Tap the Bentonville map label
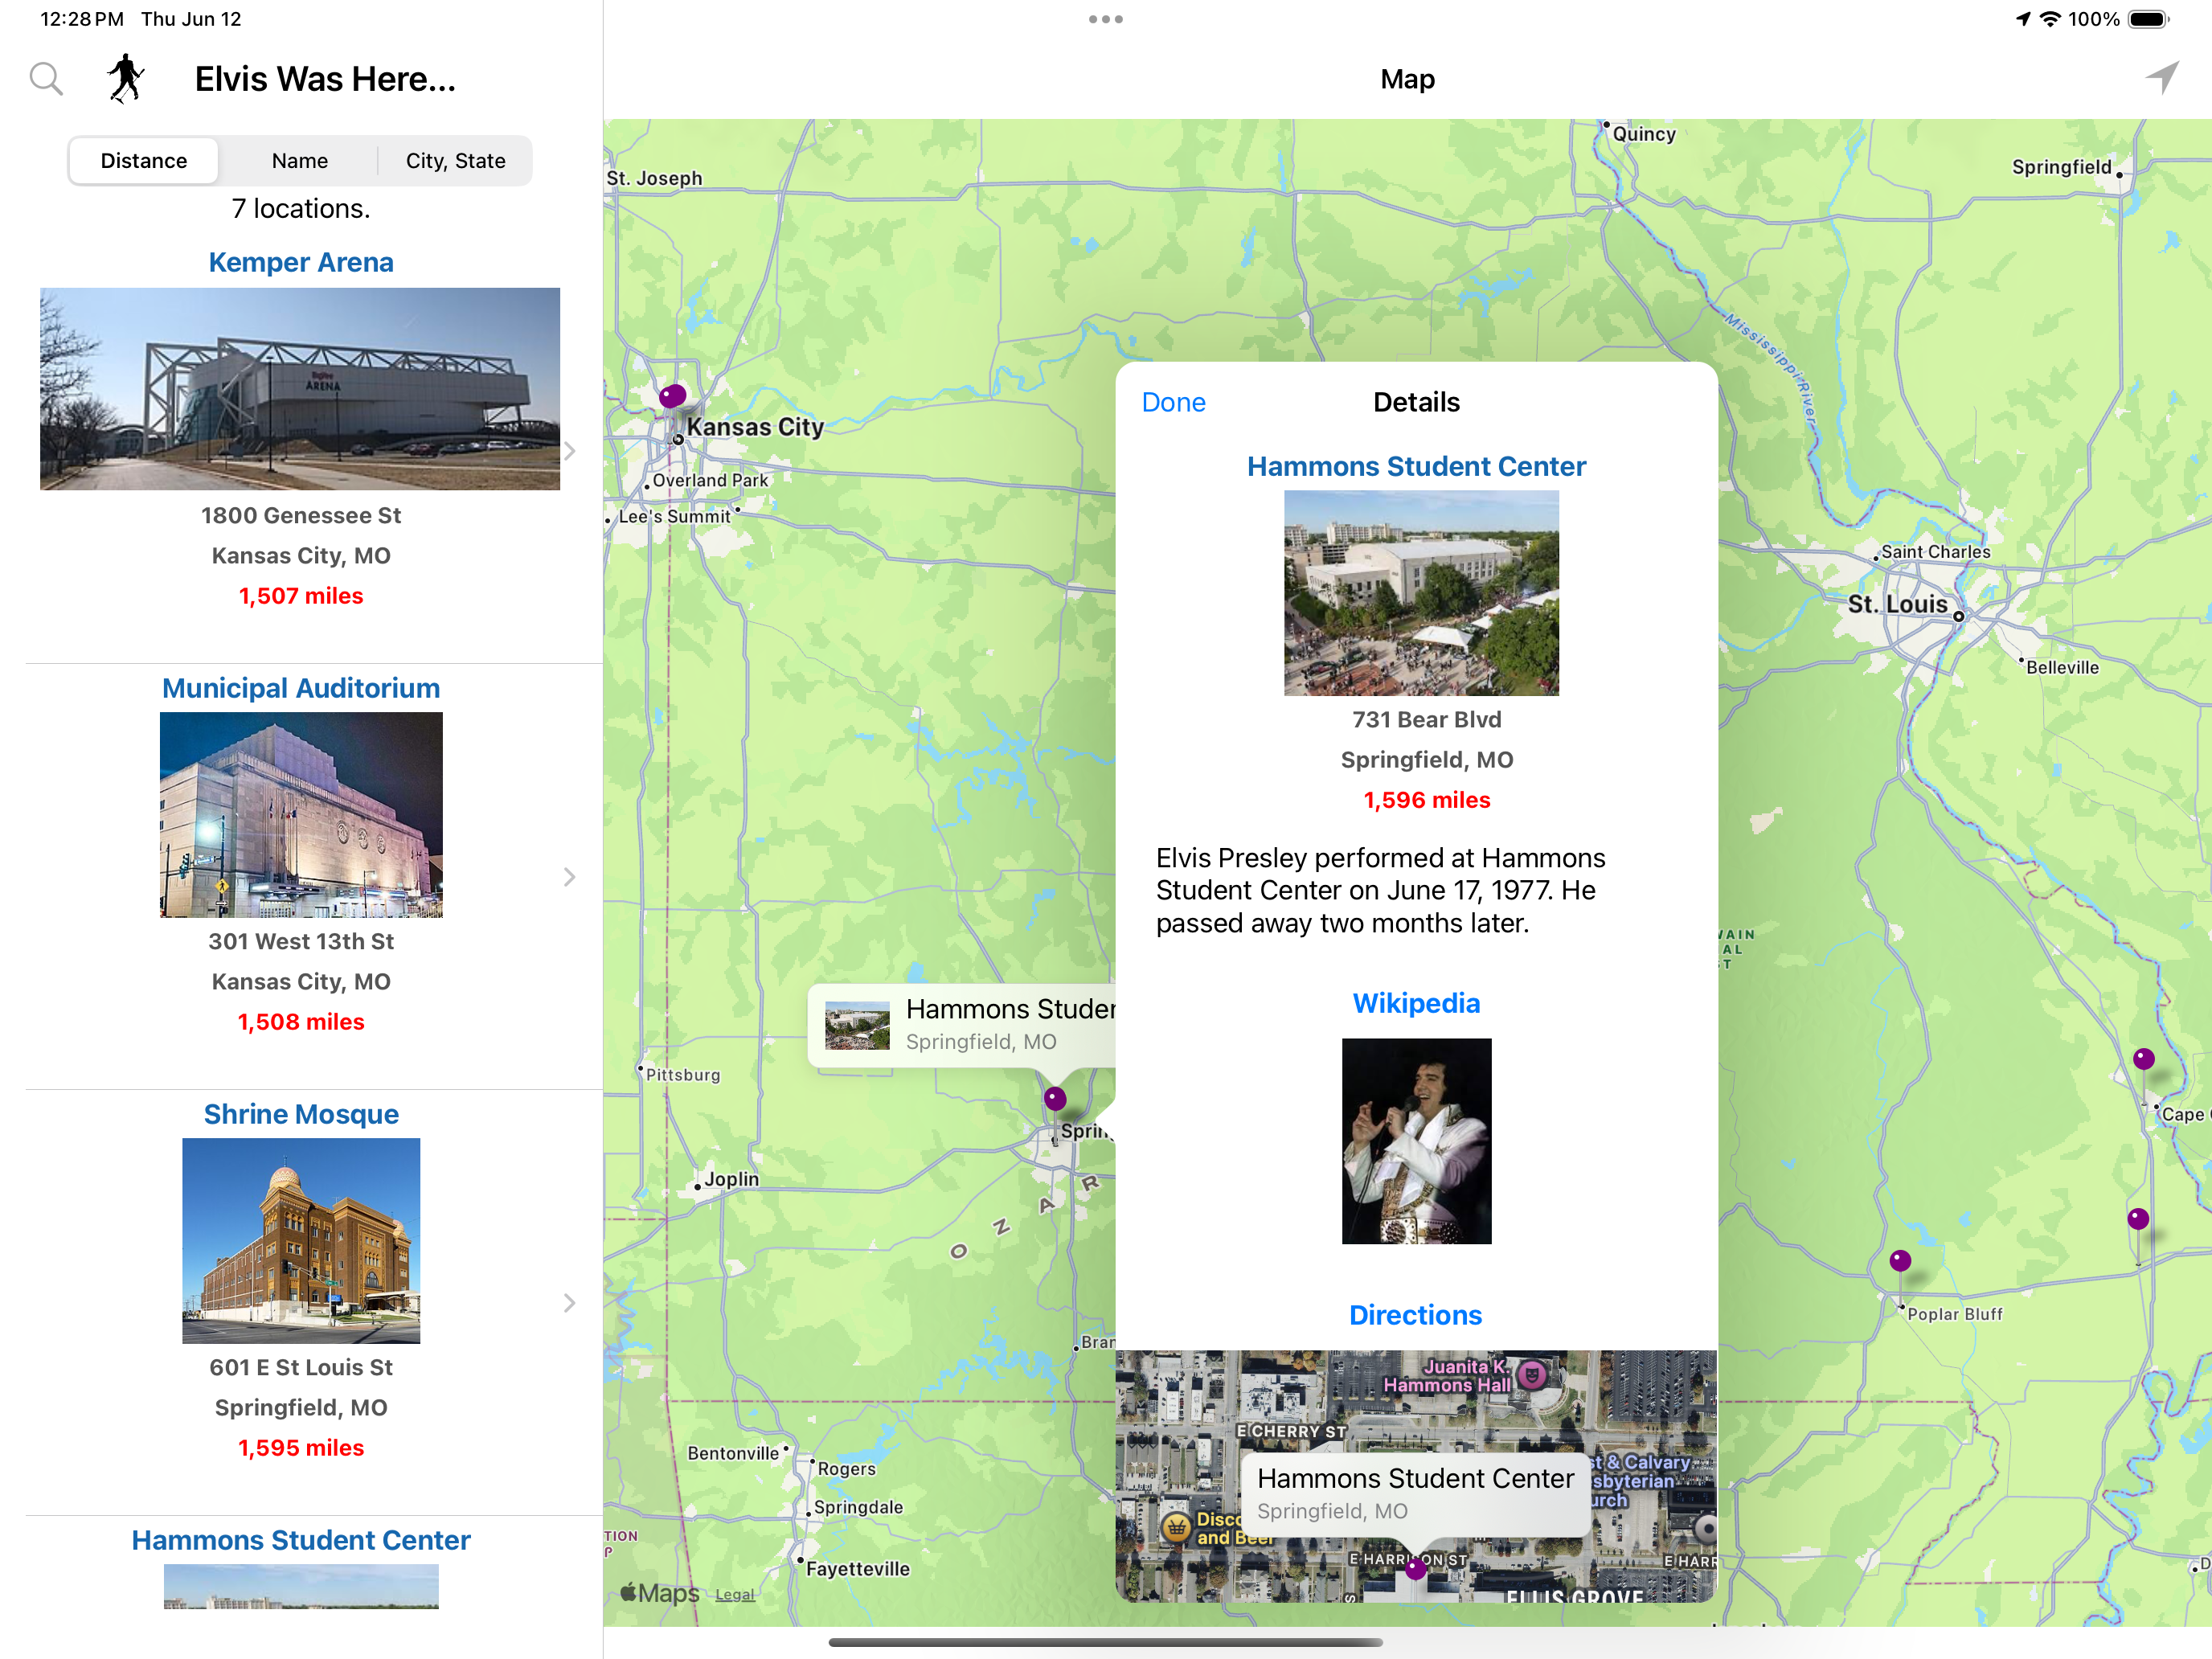Image resolution: width=2212 pixels, height=1659 pixels. pos(733,1453)
